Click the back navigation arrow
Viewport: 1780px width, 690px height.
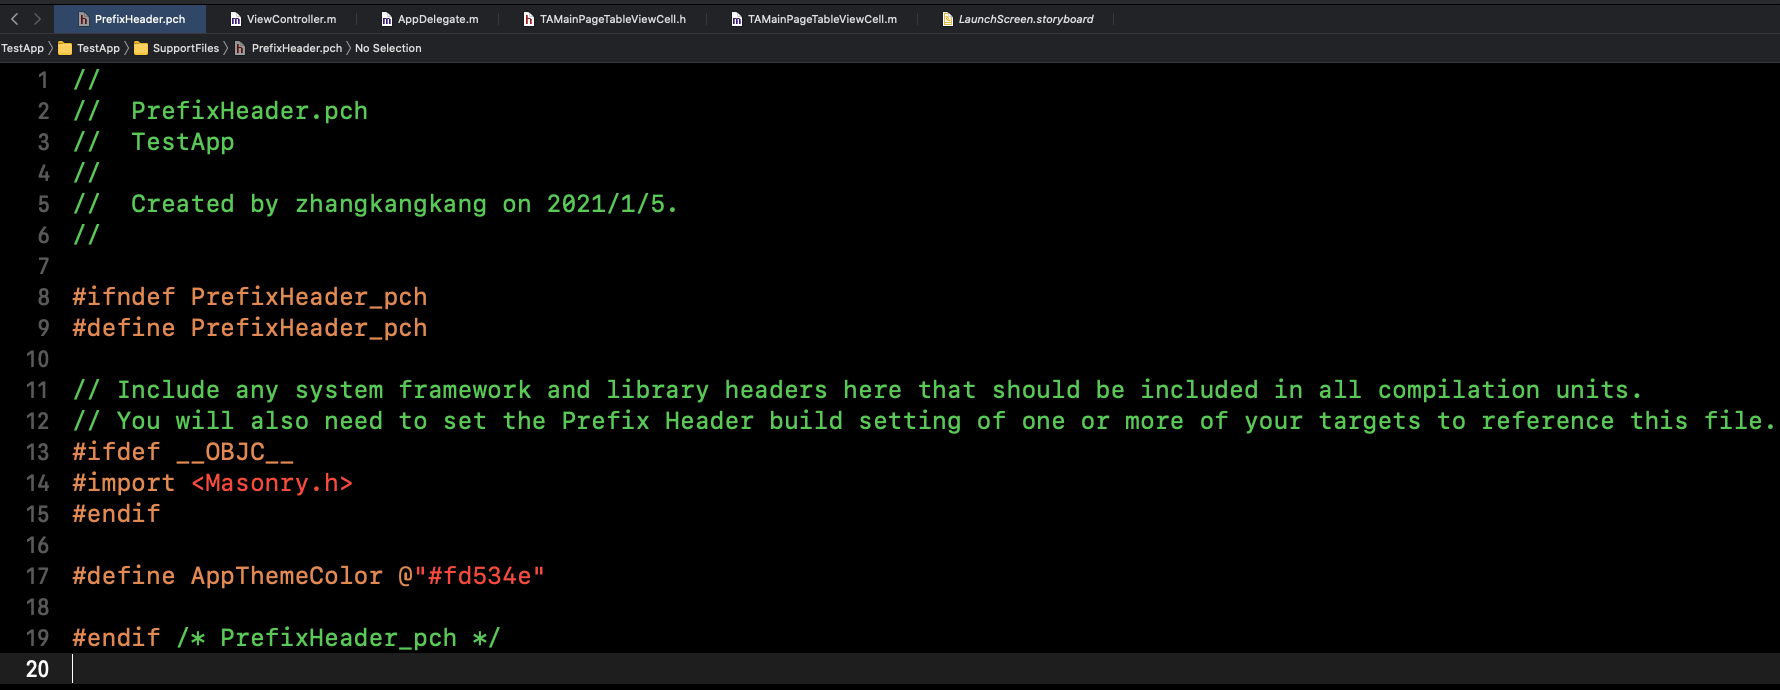[x=14, y=19]
